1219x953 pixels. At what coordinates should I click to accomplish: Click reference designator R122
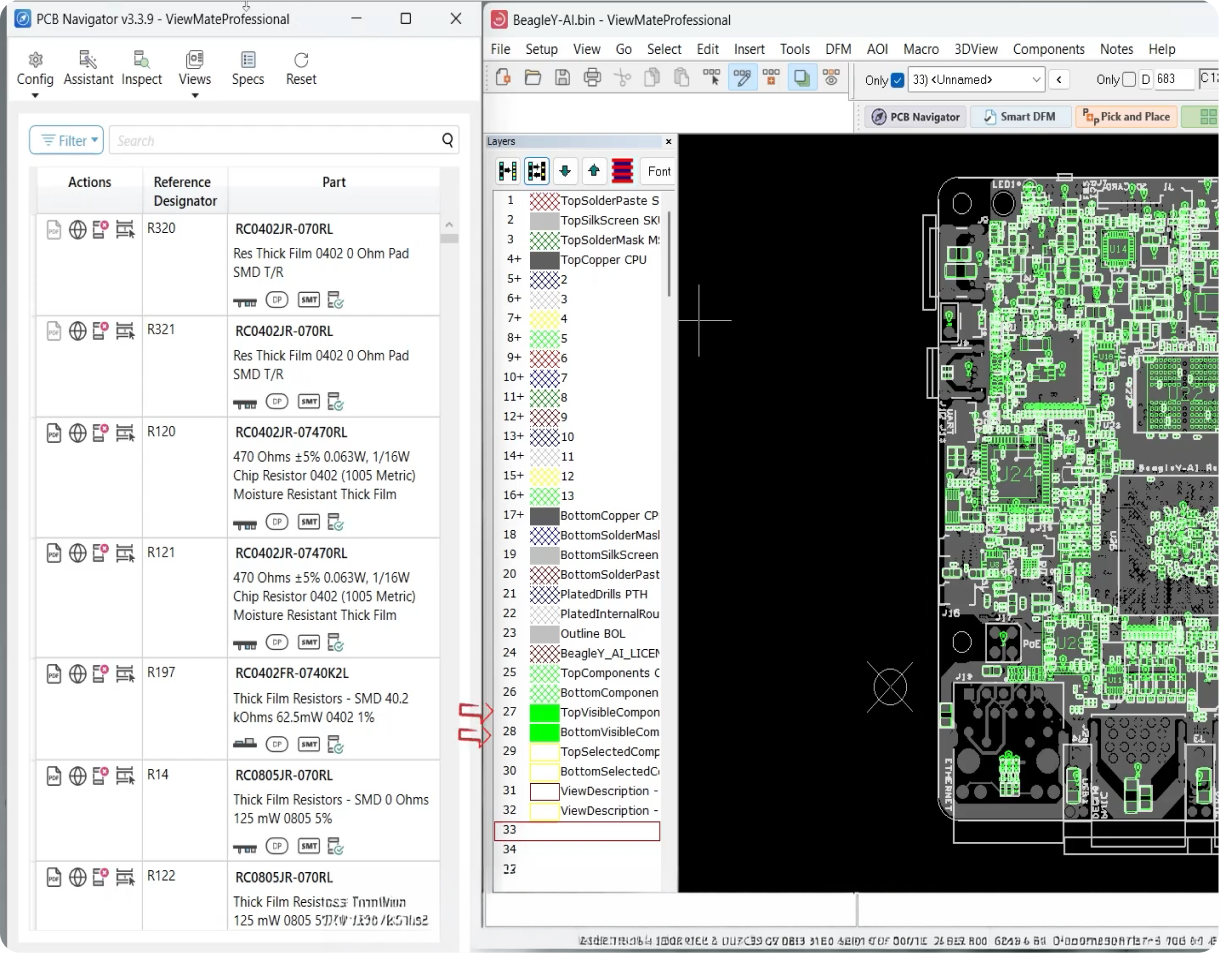pyautogui.click(x=161, y=876)
